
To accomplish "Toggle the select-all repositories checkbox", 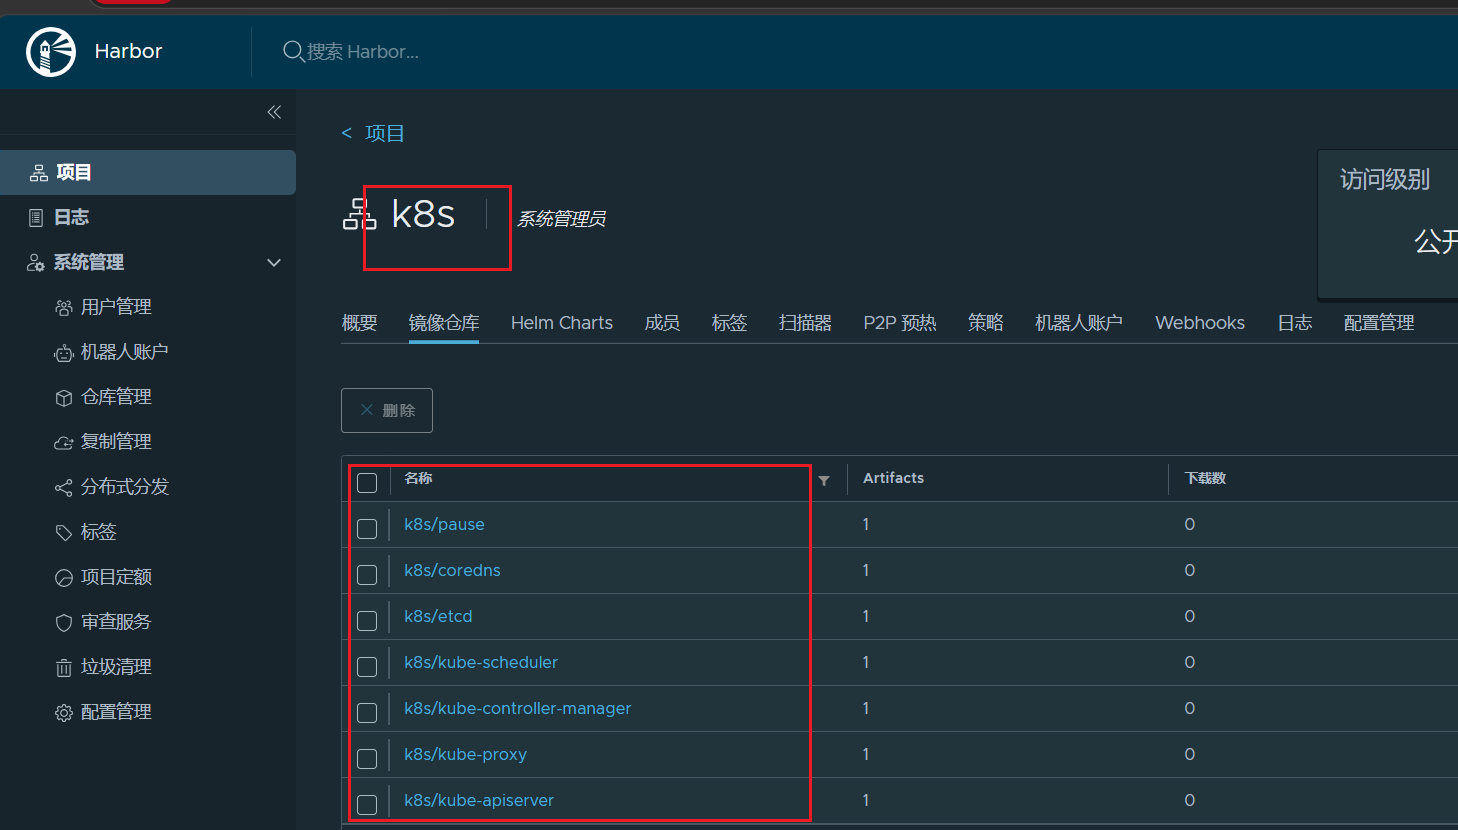I will (367, 483).
